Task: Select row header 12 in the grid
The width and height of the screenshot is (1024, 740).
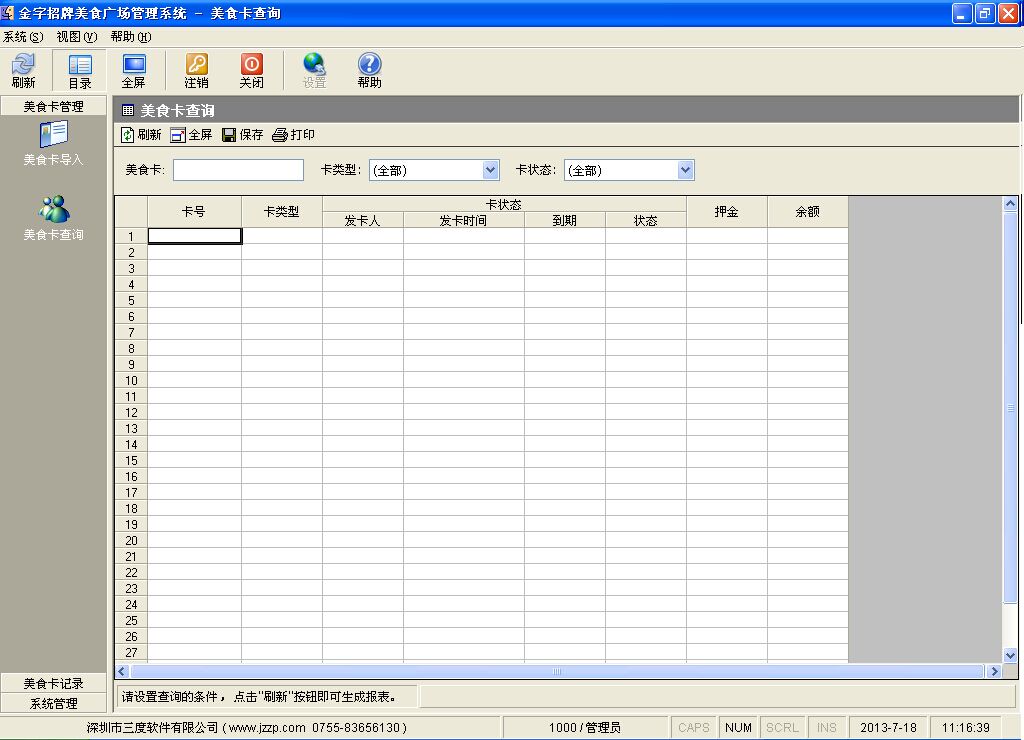Action: coord(131,413)
